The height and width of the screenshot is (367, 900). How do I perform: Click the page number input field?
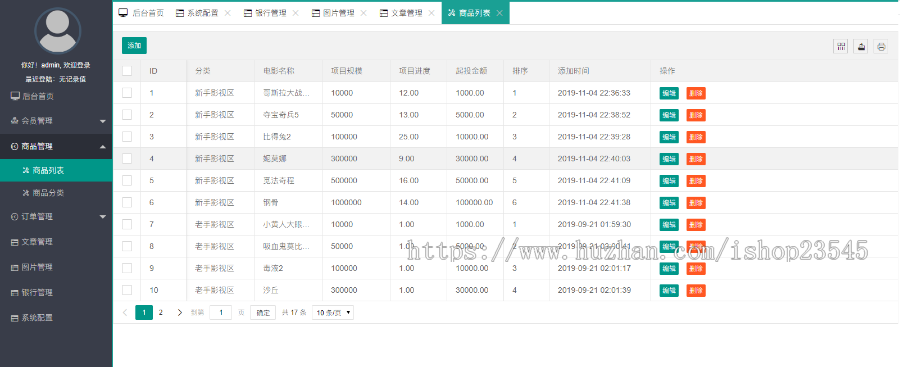point(220,312)
